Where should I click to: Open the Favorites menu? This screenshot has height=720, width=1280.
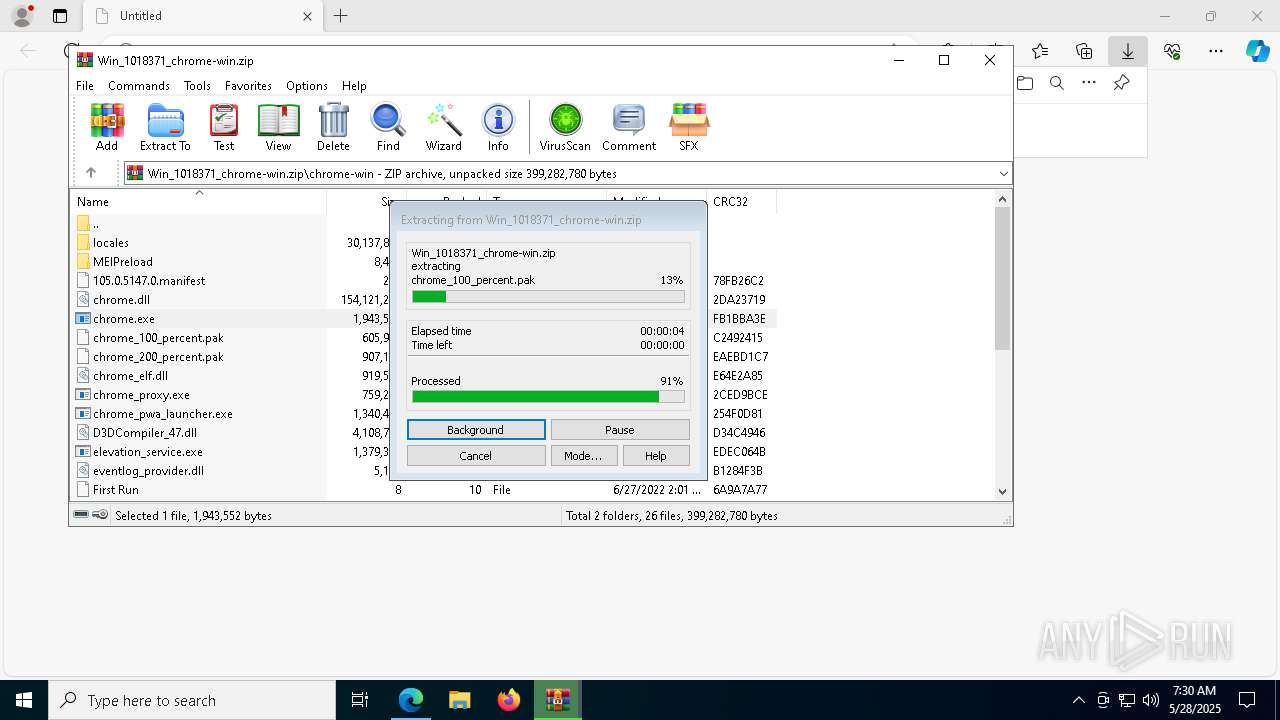pyautogui.click(x=248, y=86)
